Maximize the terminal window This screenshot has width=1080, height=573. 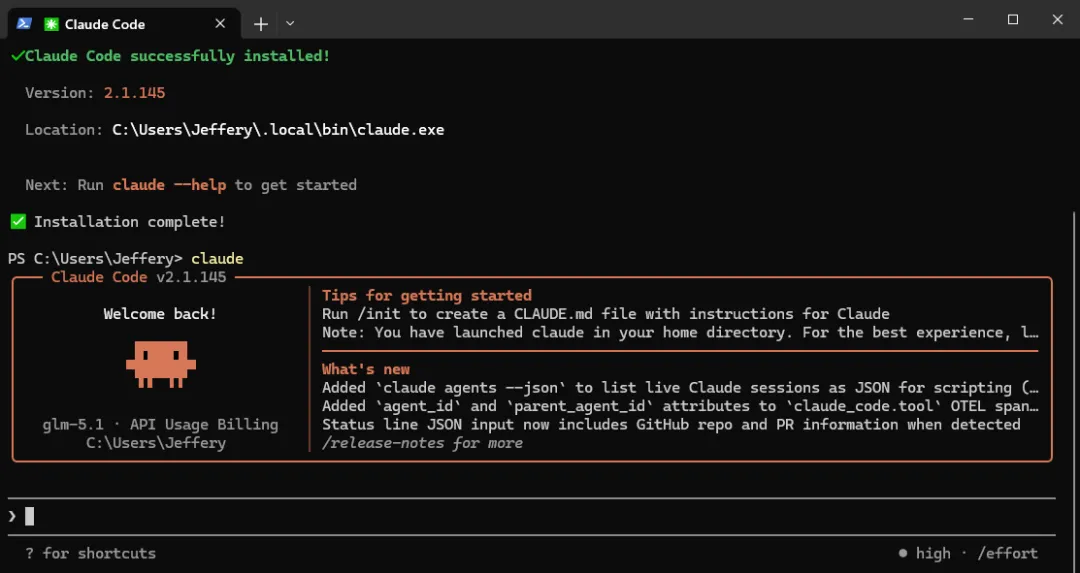tap(1012, 20)
